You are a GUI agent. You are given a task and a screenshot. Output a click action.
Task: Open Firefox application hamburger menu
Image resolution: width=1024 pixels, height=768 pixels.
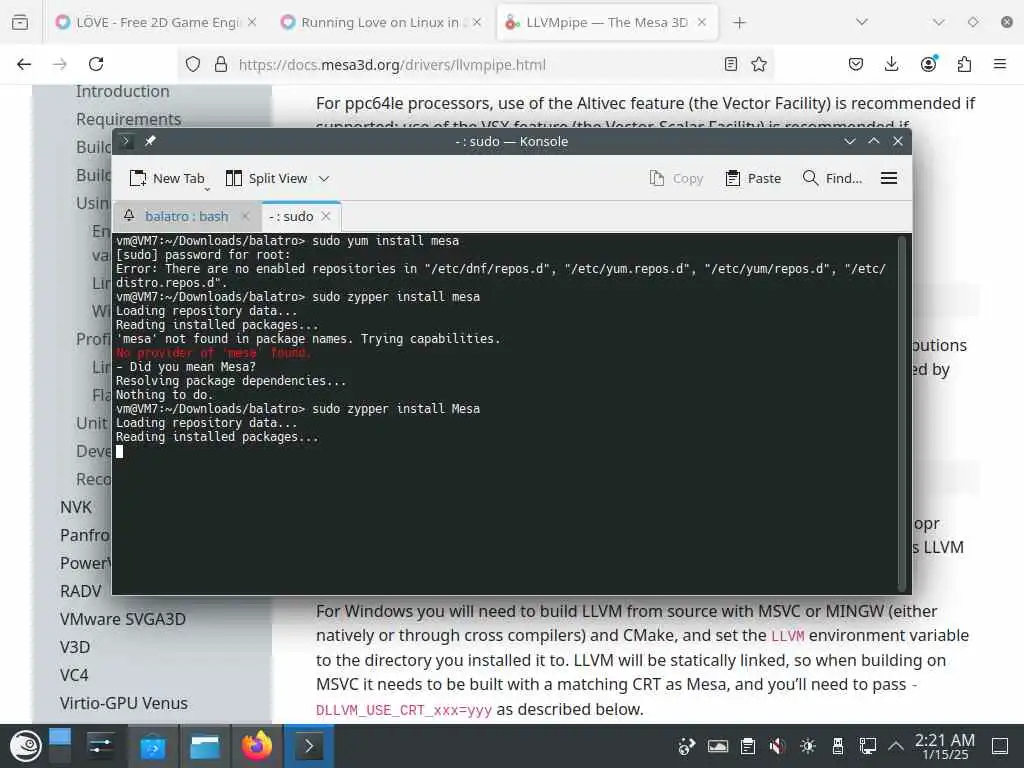[x=1000, y=64]
